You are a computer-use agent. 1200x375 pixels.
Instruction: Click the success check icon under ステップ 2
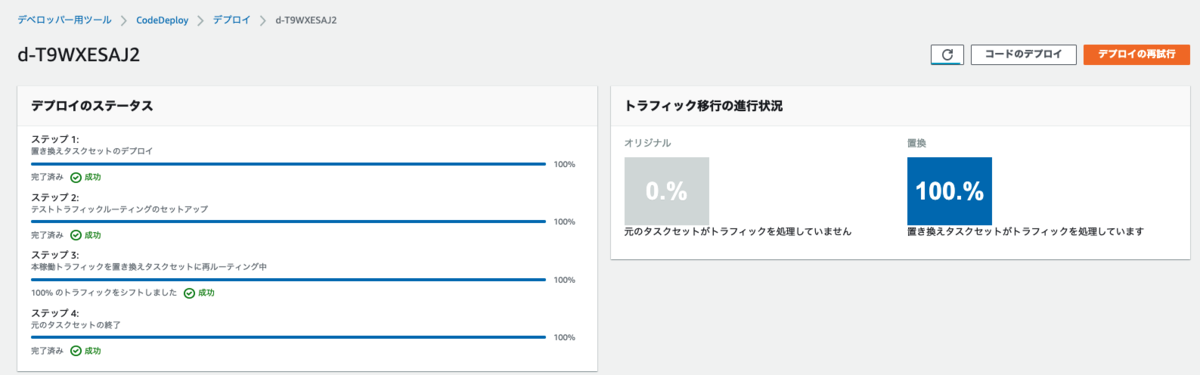pos(75,235)
